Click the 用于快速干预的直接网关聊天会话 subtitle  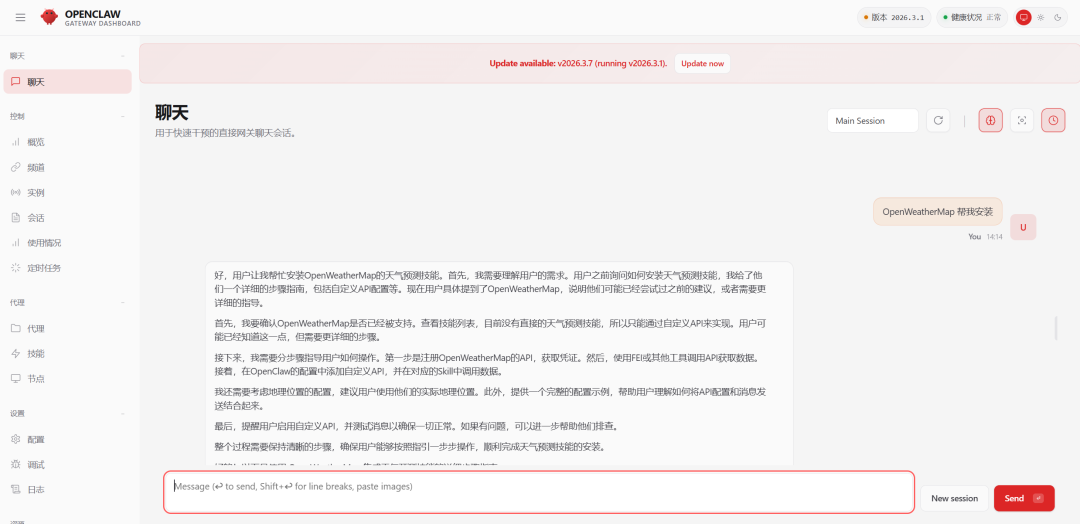[225, 133]
